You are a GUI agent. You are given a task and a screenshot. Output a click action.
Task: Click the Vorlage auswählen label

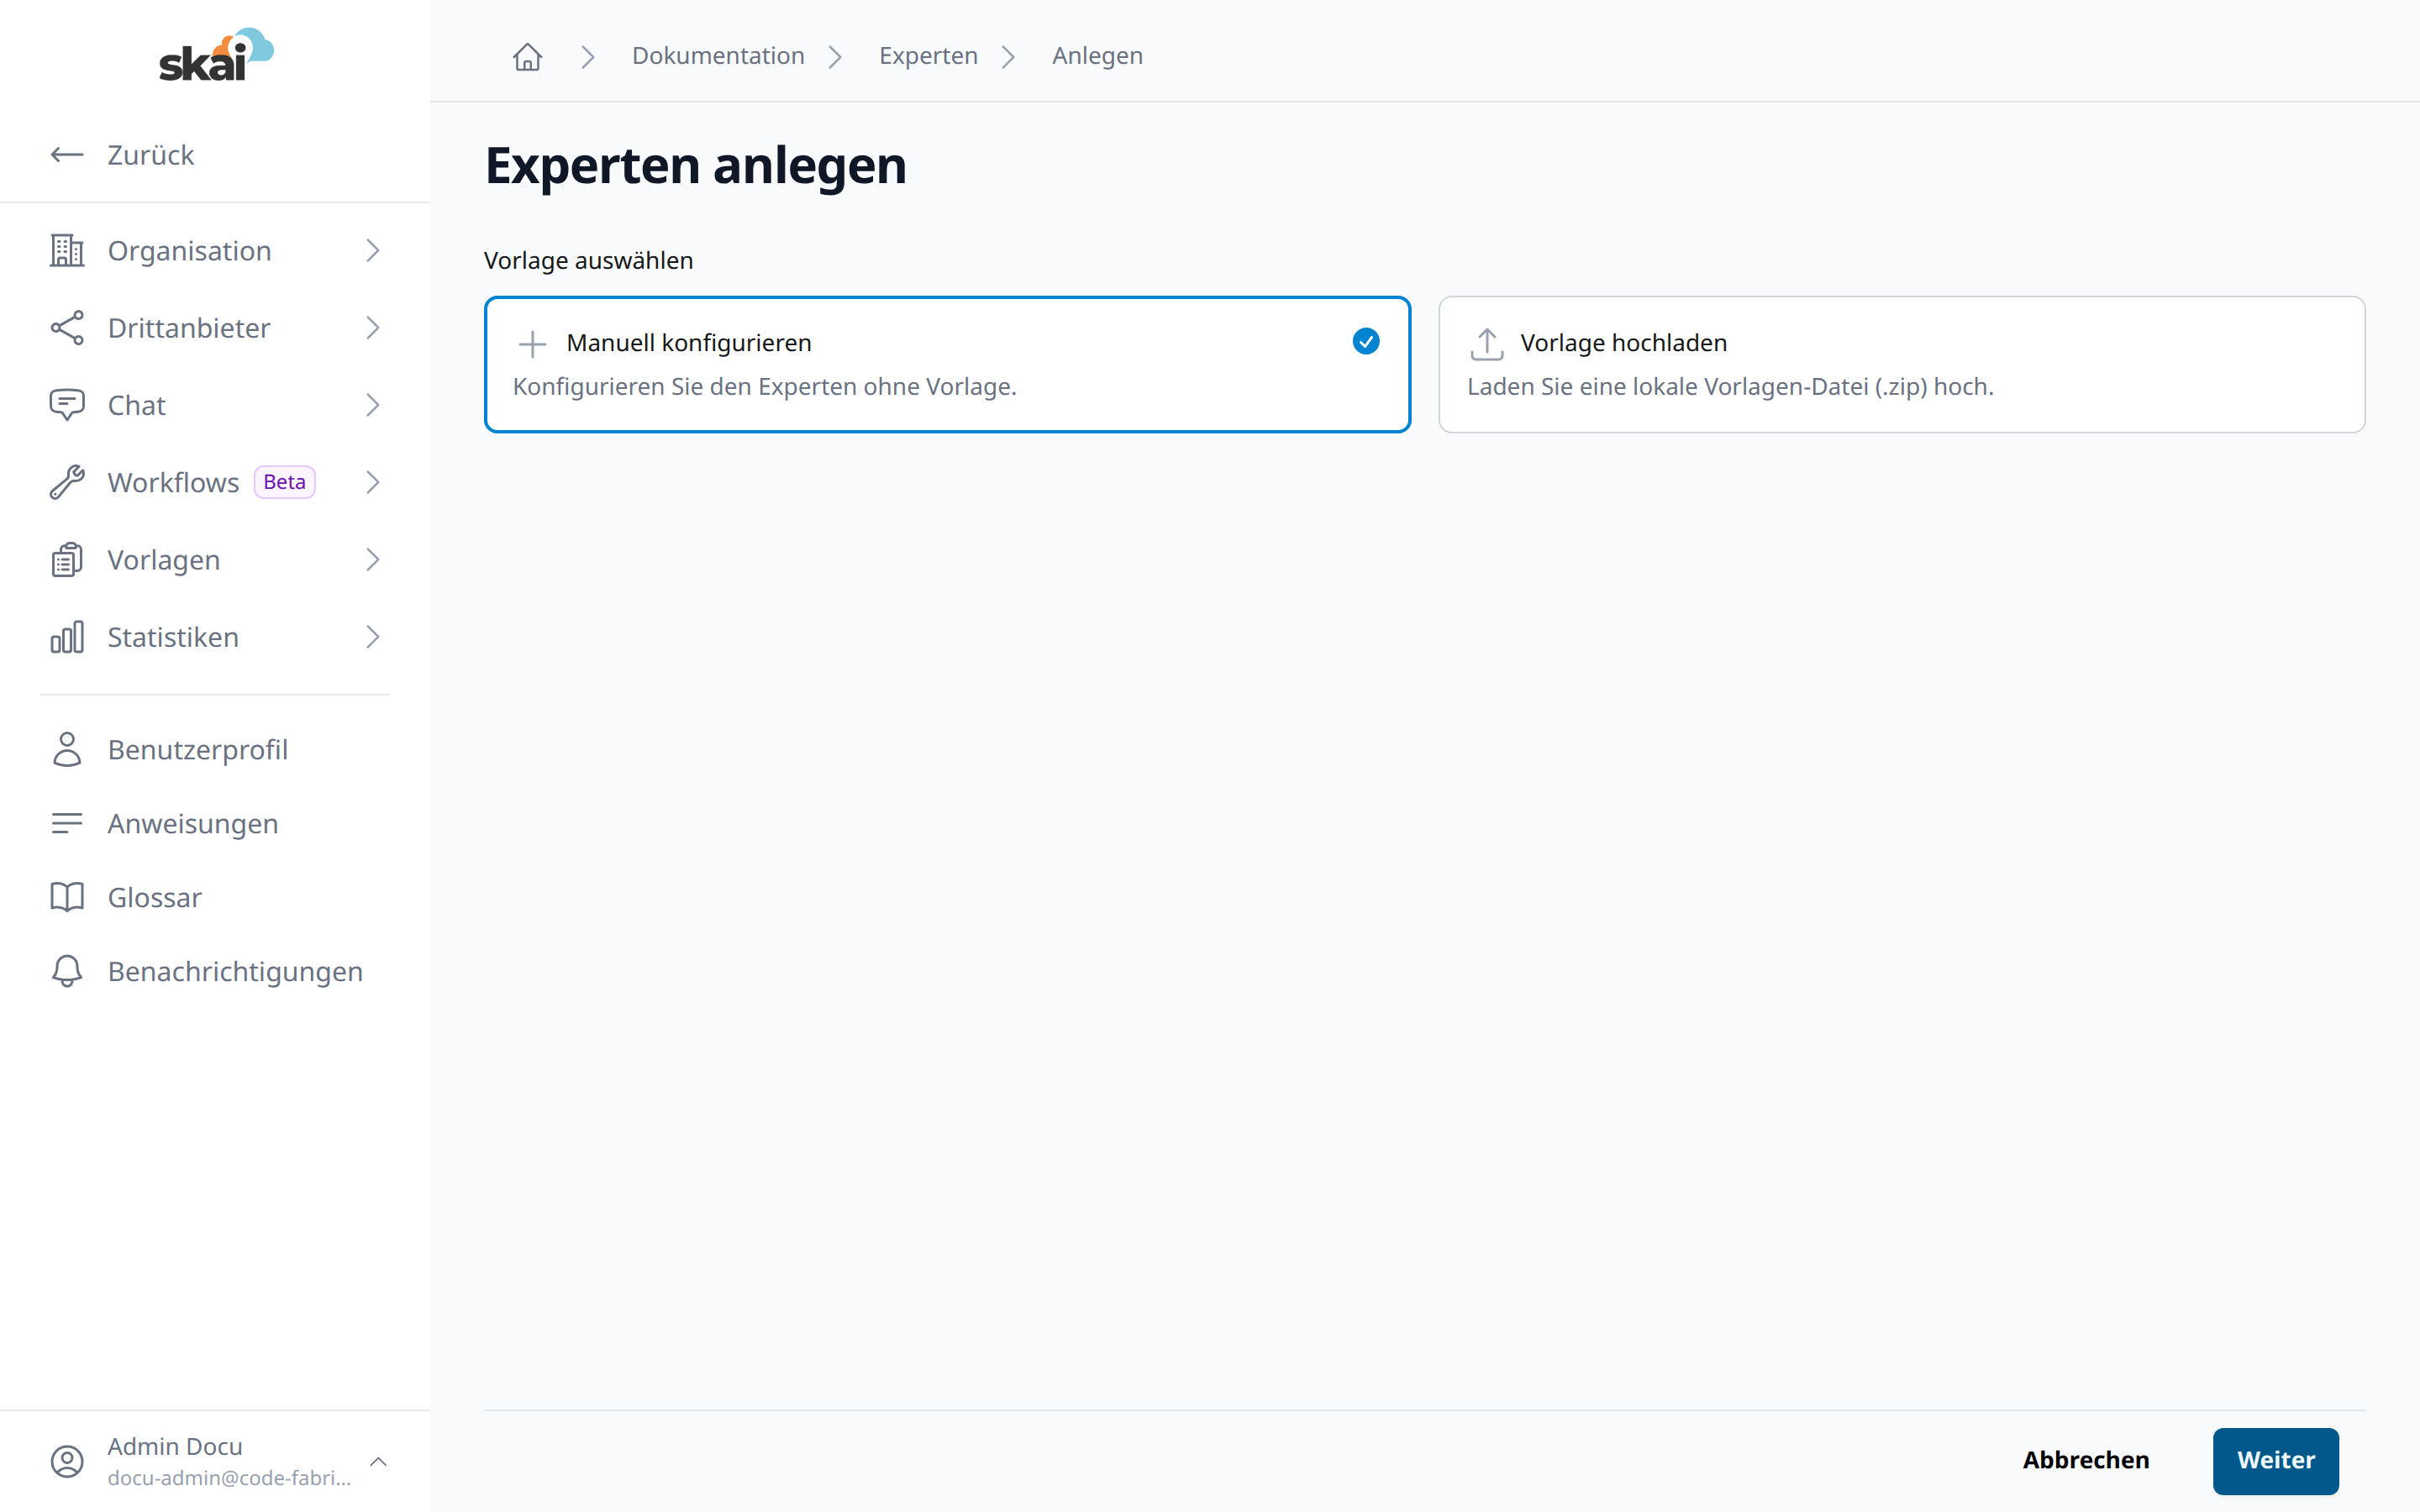[588, 261]
